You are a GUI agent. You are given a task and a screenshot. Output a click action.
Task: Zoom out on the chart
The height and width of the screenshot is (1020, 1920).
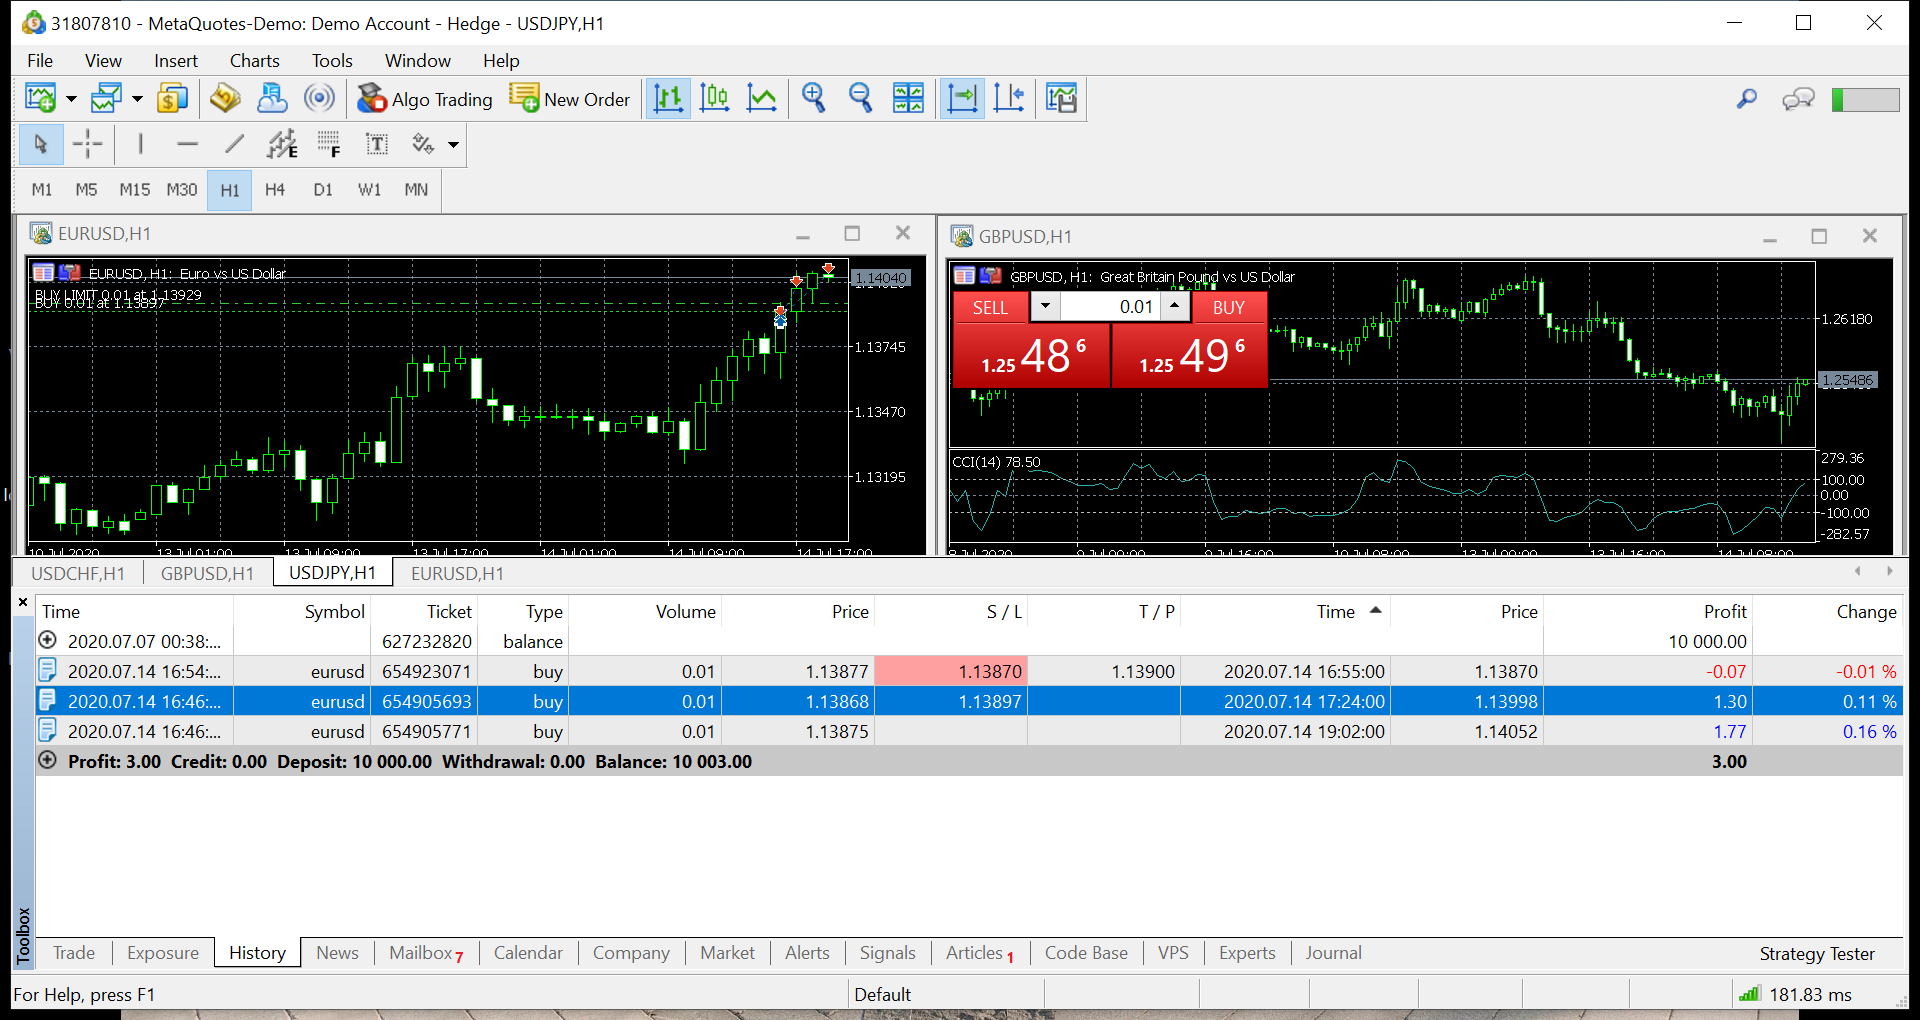tap(861, 98)
